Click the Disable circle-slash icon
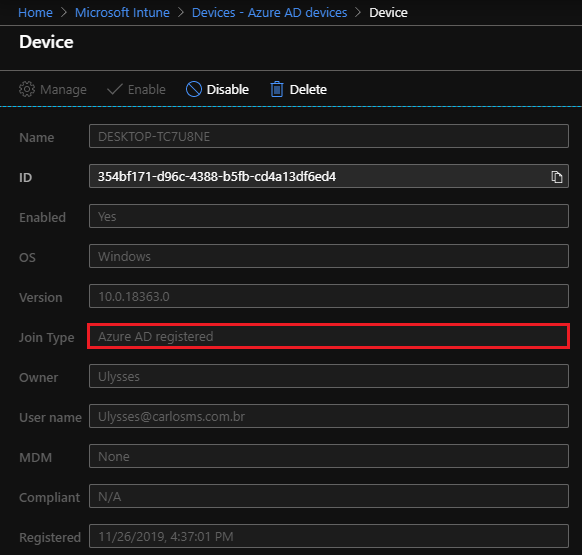The image size is (582, 555). (194, 89)
